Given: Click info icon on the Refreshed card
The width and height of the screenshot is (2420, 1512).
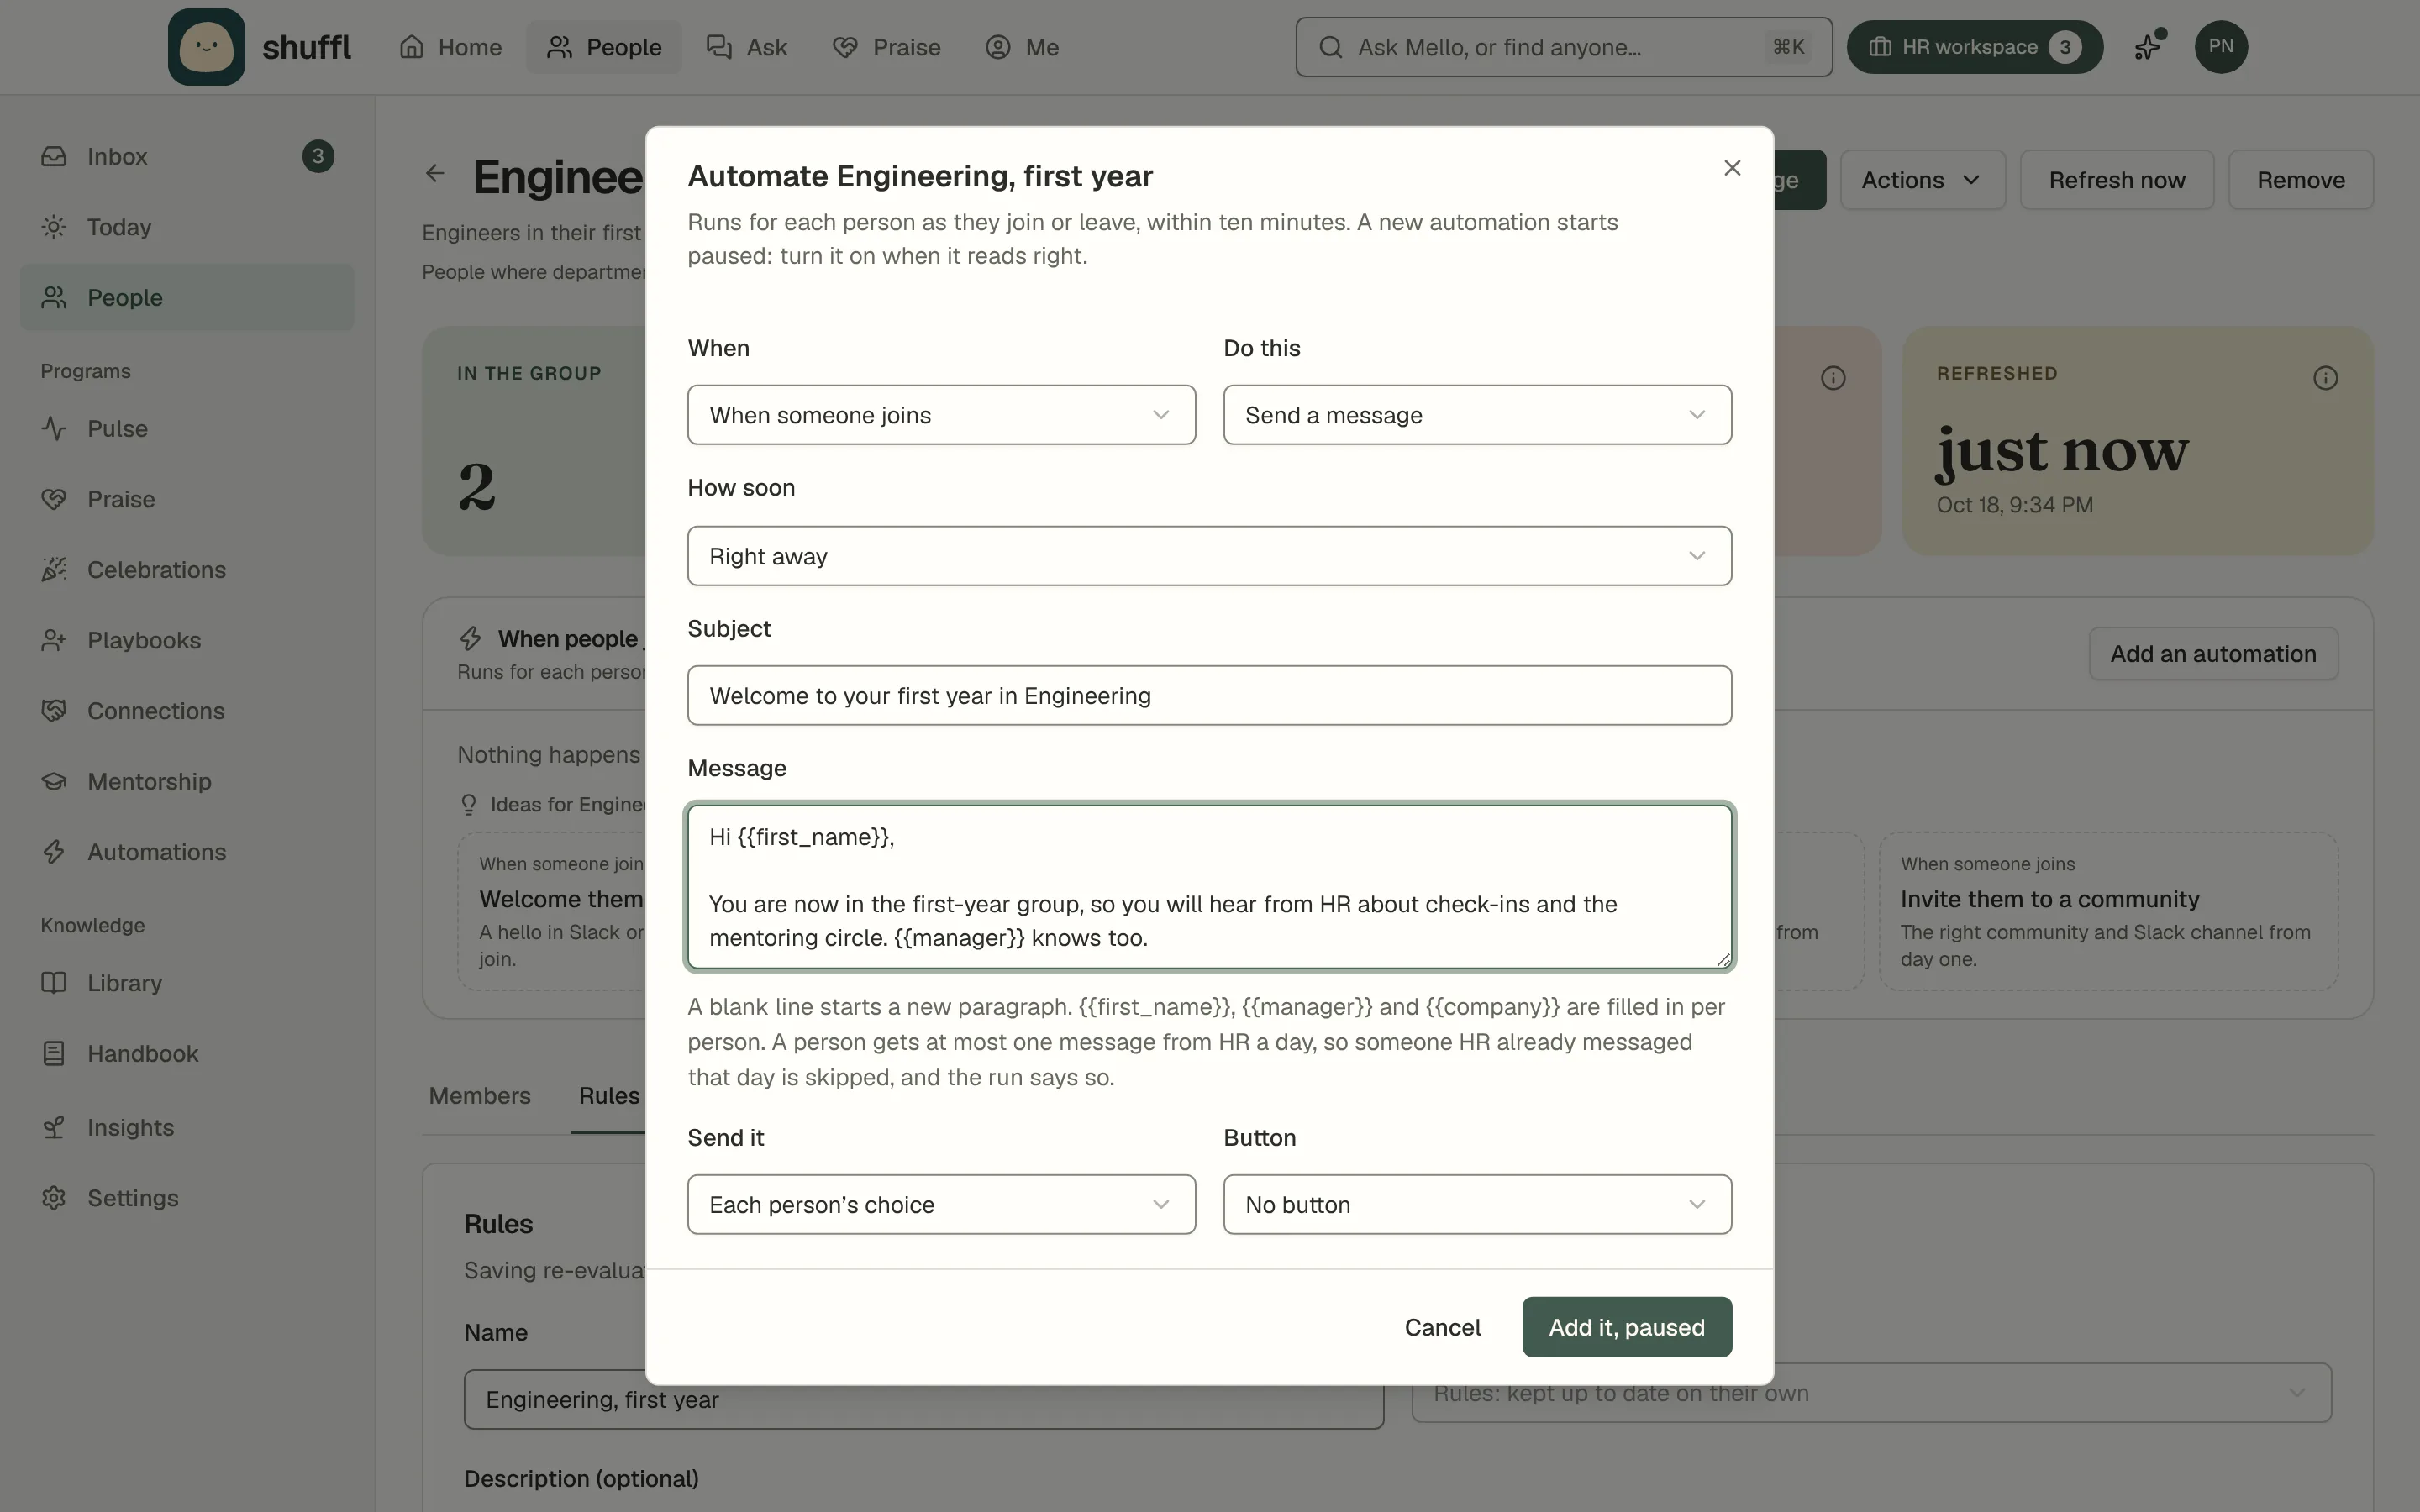Looking at the screenshot, I should (2325, 378).
